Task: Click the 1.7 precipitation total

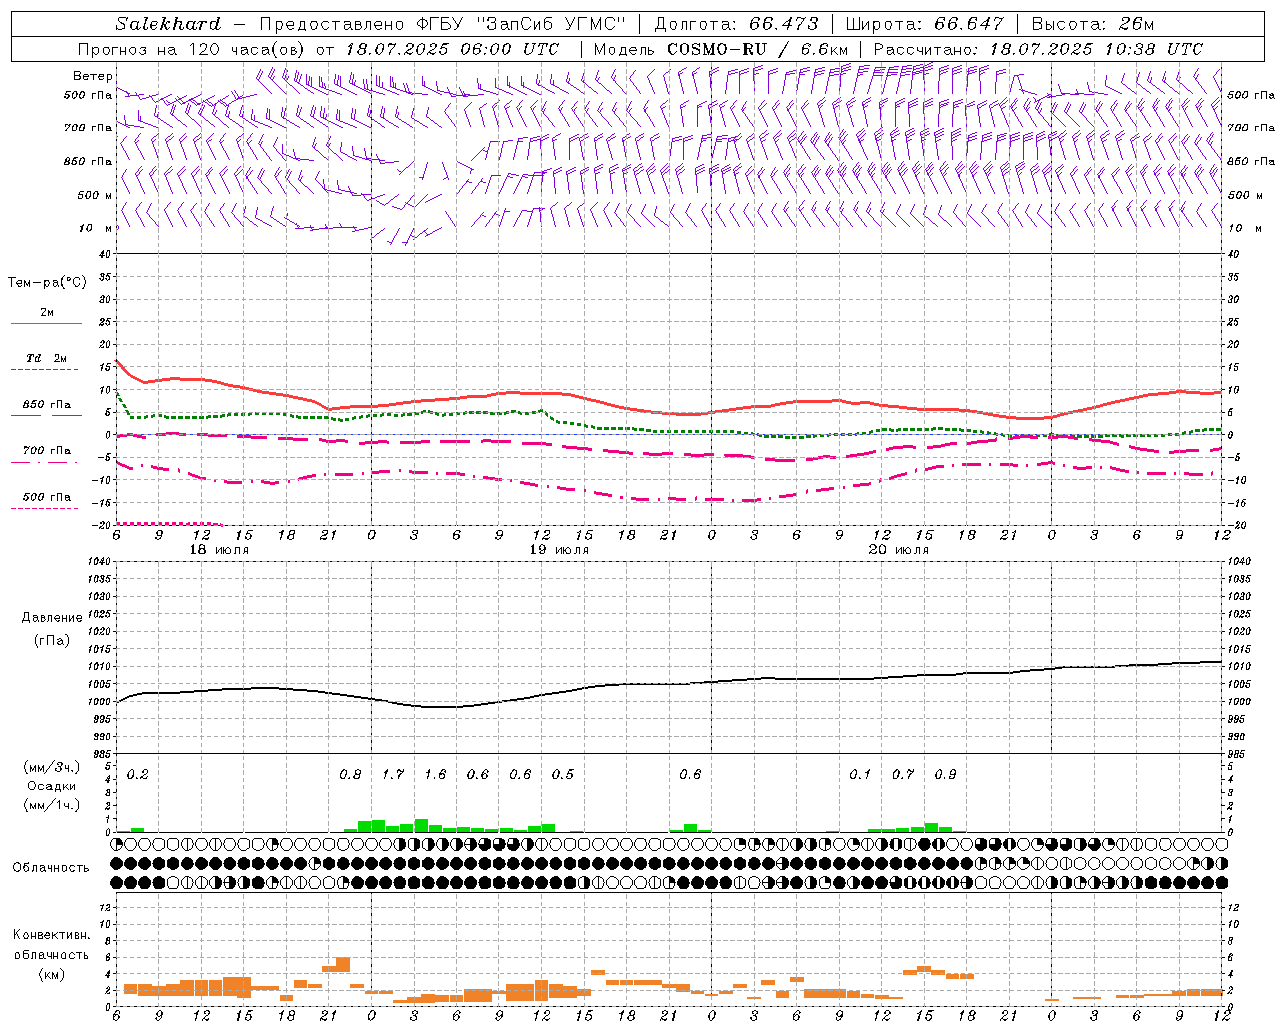Action: (x=393, y=775)
